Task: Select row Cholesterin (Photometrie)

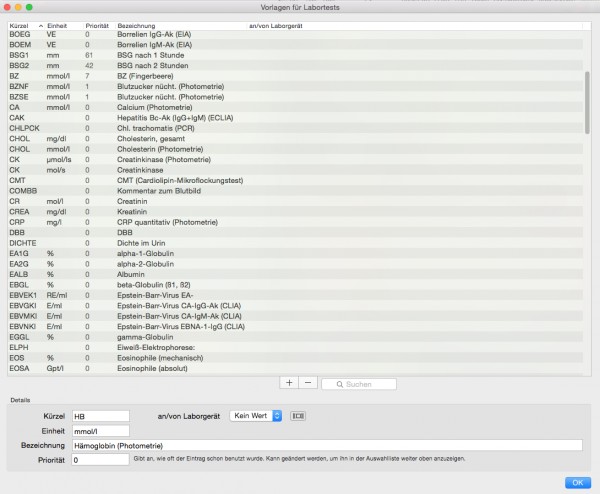Action: (x=295, y=149)
